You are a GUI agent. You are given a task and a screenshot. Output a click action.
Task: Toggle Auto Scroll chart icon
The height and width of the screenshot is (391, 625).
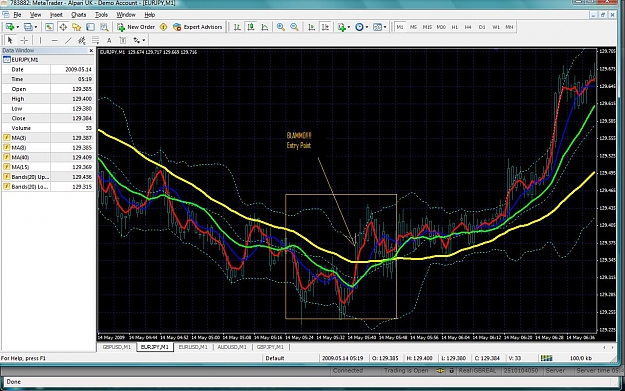(x=312, y=27)
